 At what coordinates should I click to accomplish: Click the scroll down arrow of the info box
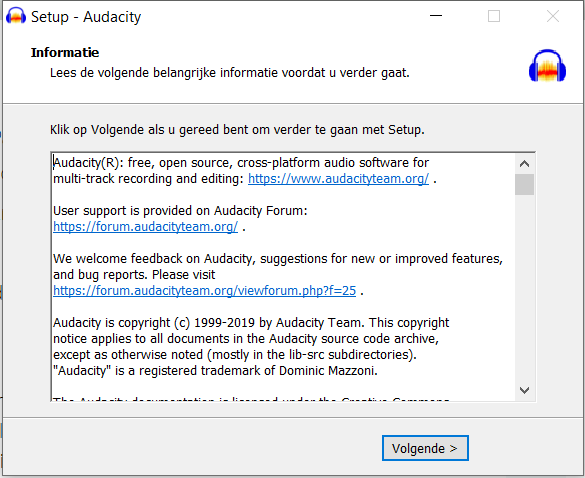tap(525, 390)
